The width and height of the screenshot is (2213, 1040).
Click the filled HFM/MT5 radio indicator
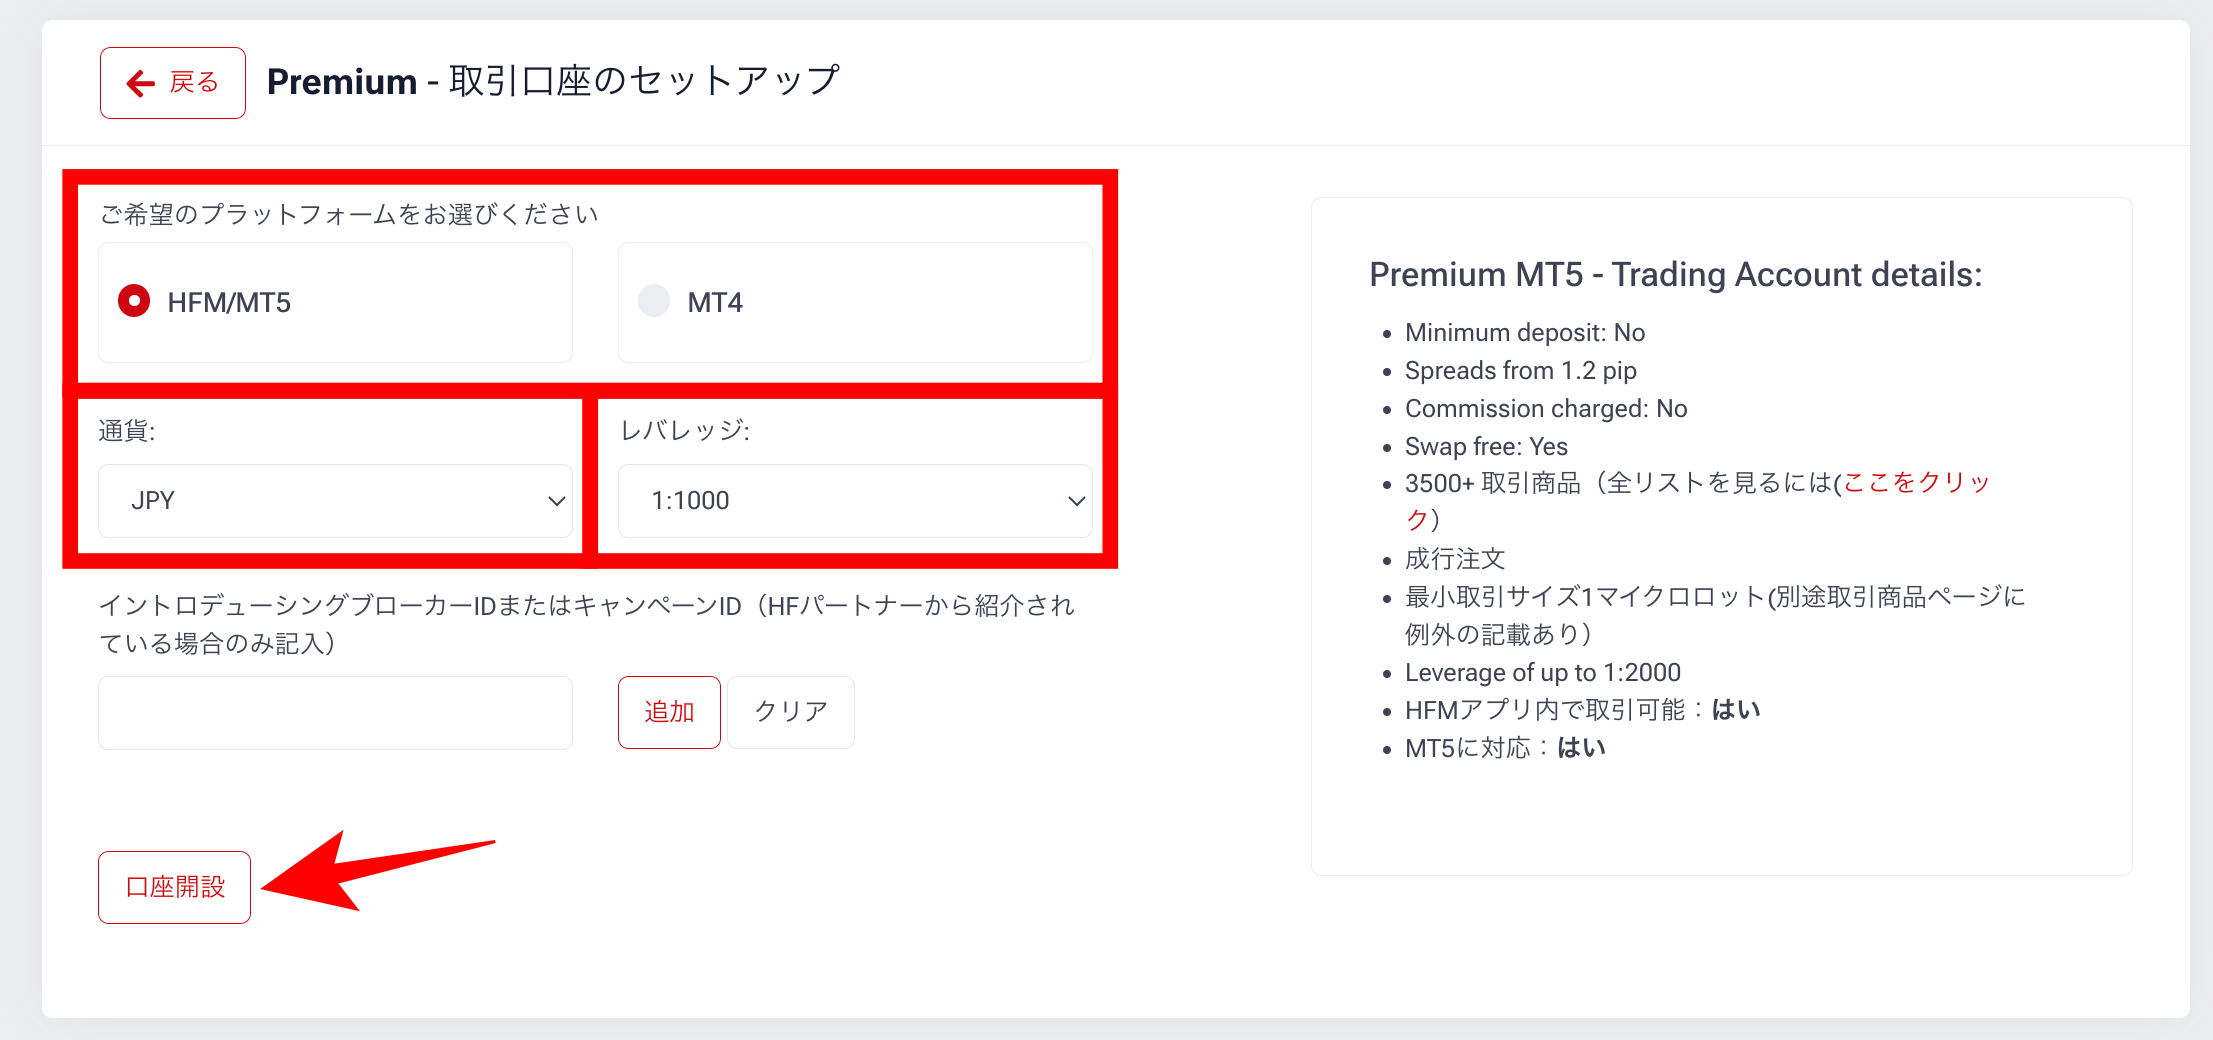tap(134, 301)
